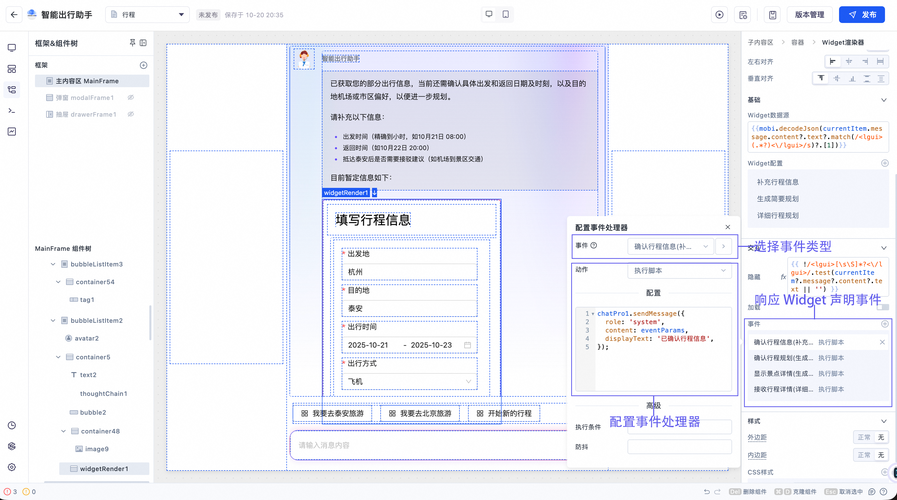Collapse bubbleListItem3 tree node
Image resolution: width=897 pixels, height=500 pixels.
pyautogui.click(x=53, y=264)
